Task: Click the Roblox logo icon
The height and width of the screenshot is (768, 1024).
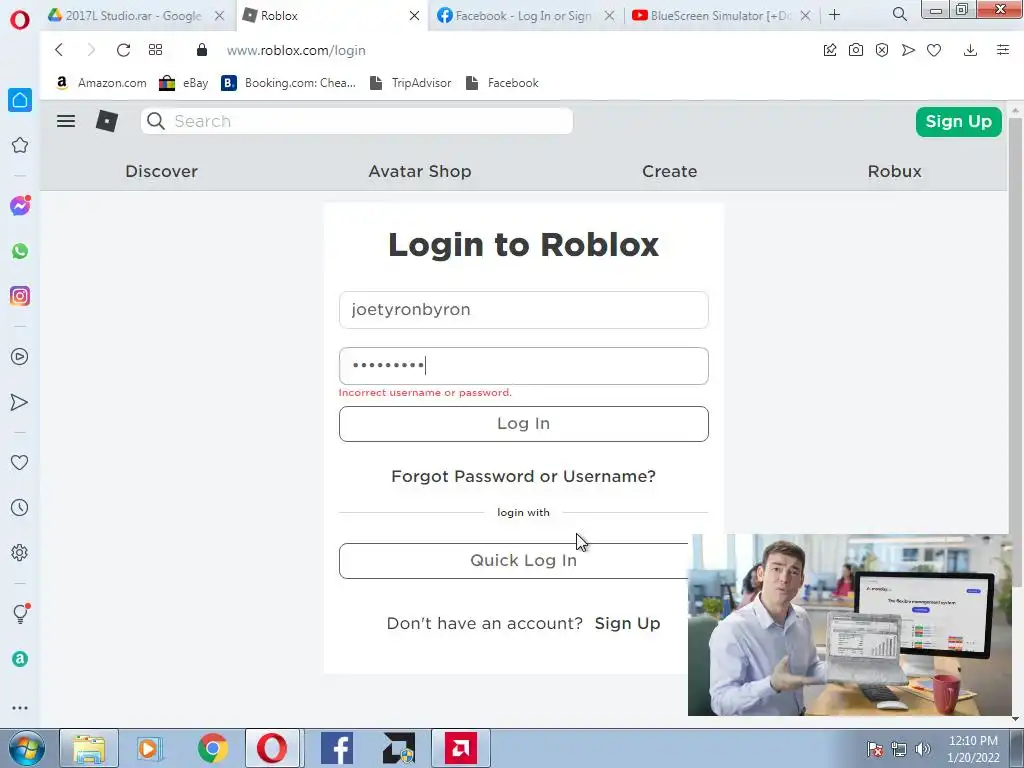Action: (107, 121)
